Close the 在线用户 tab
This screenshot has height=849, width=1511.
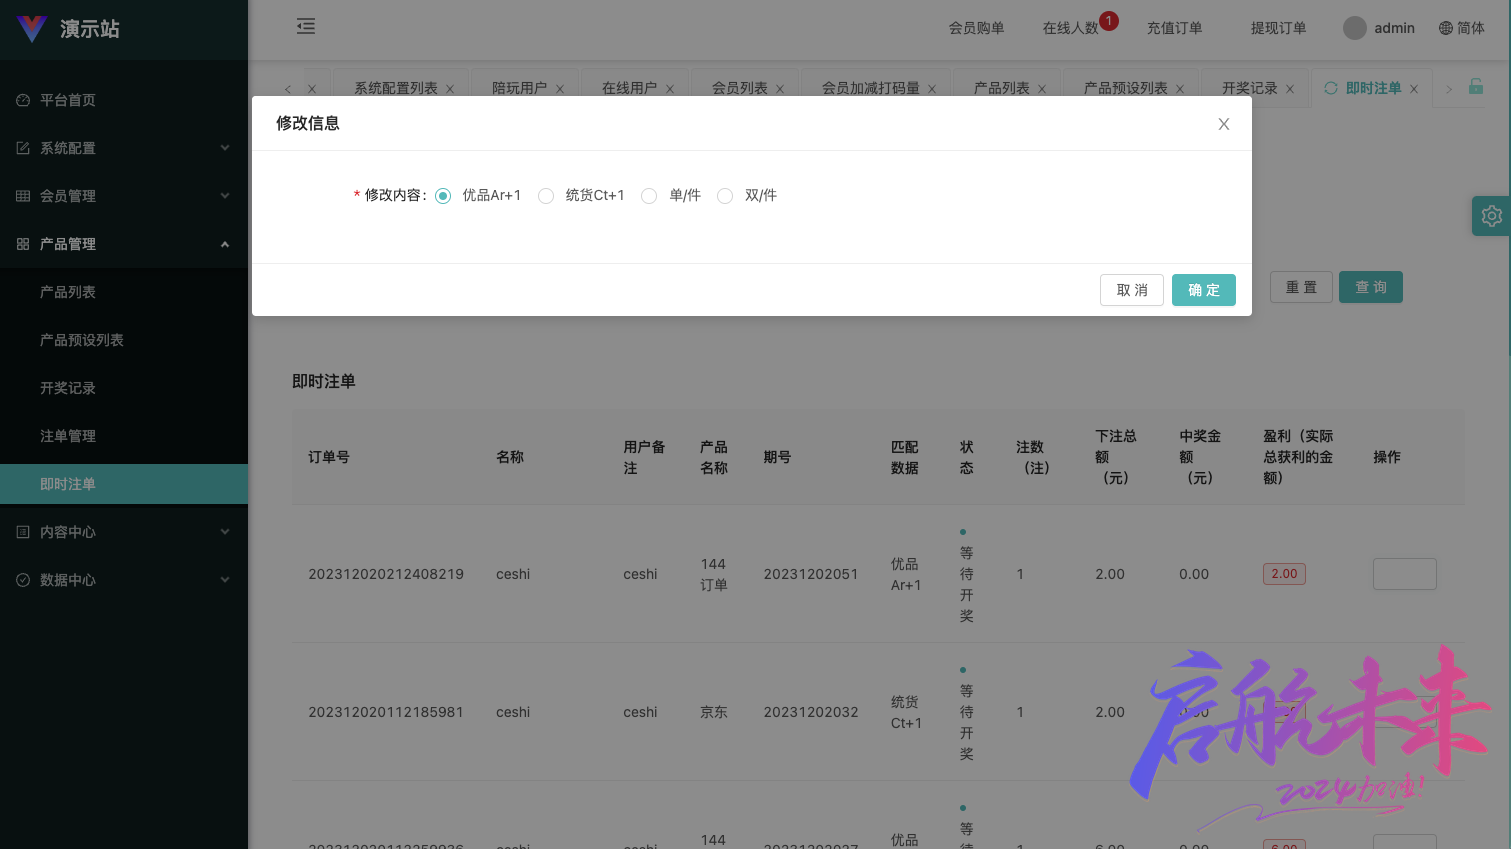pos(670,89)
